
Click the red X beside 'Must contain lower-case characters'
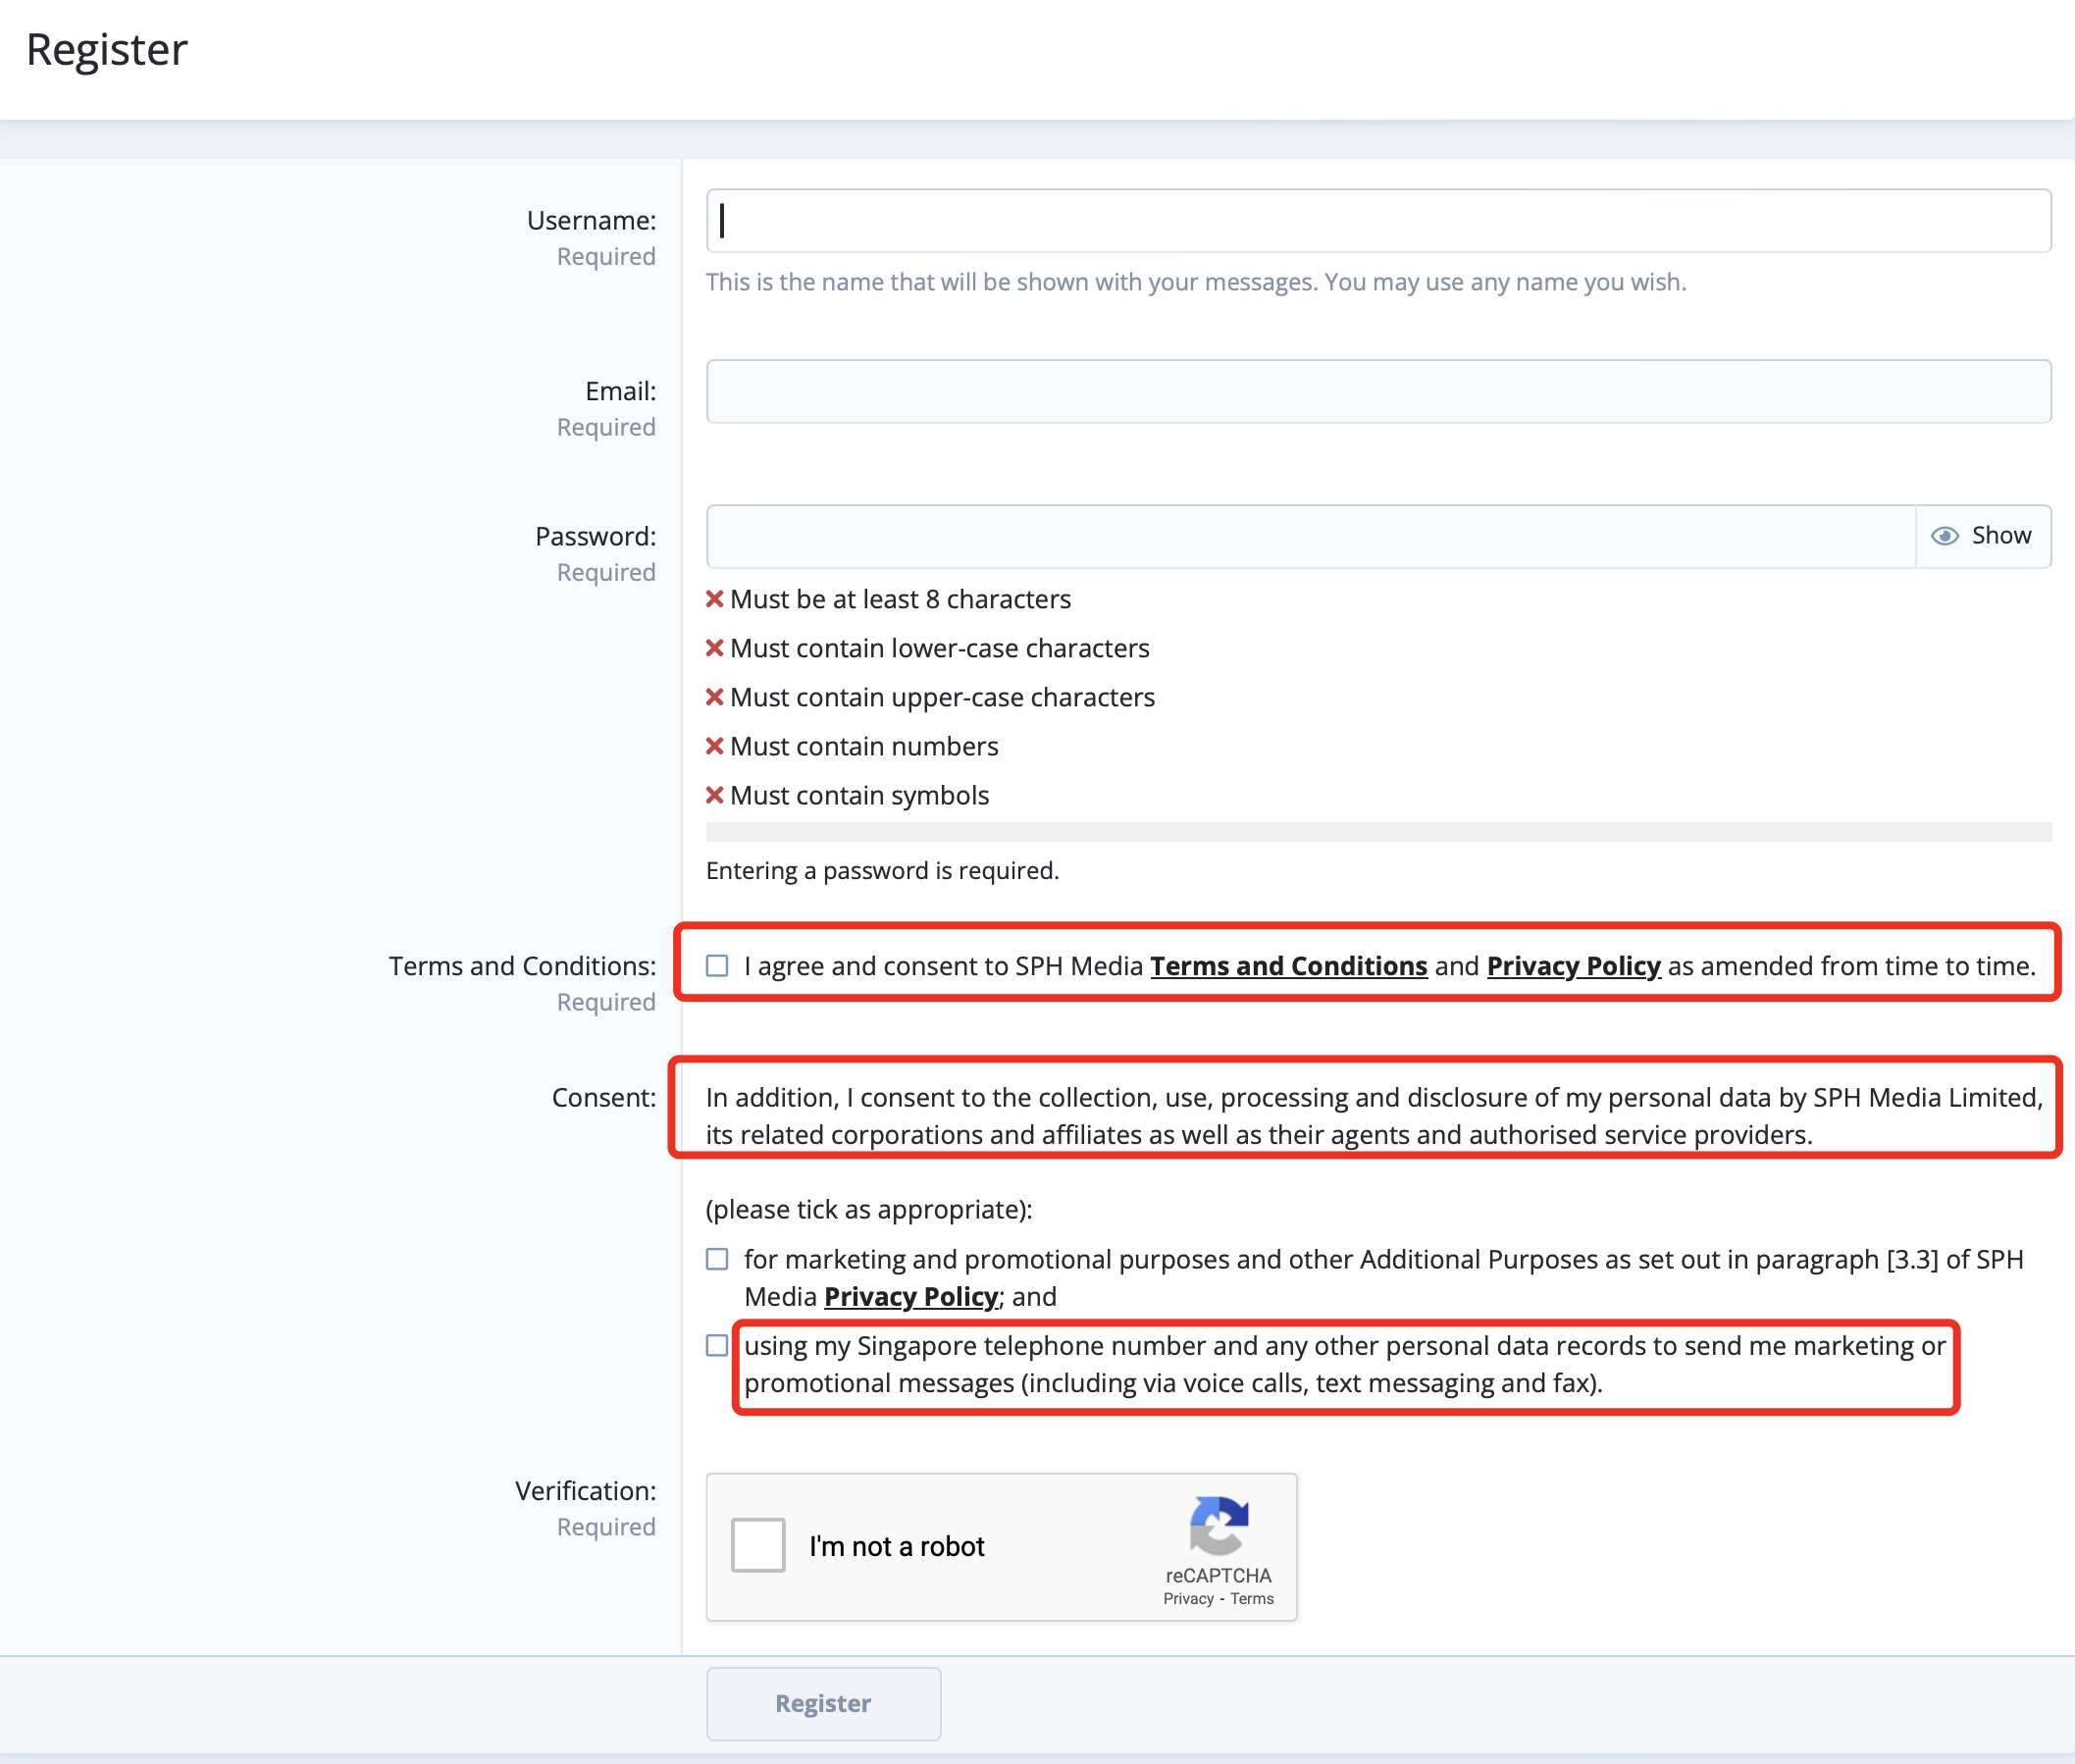[714, 648]
